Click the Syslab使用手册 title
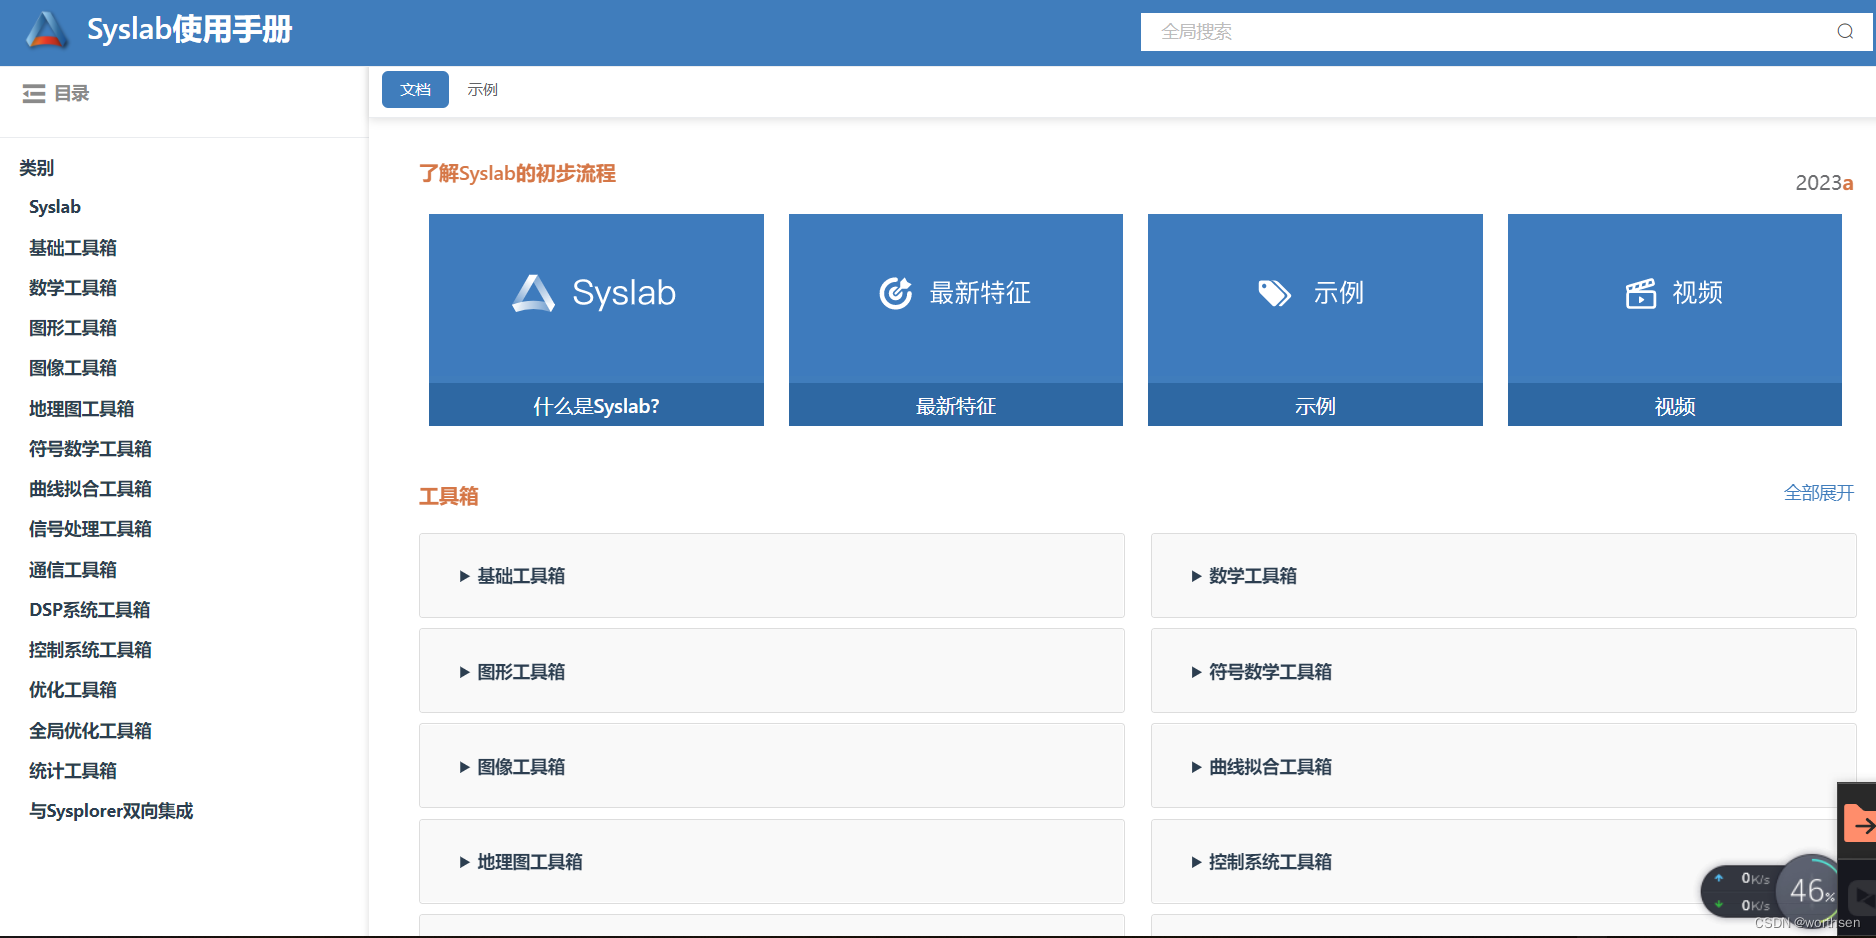 pyautogui.click(x=190, y=30)
